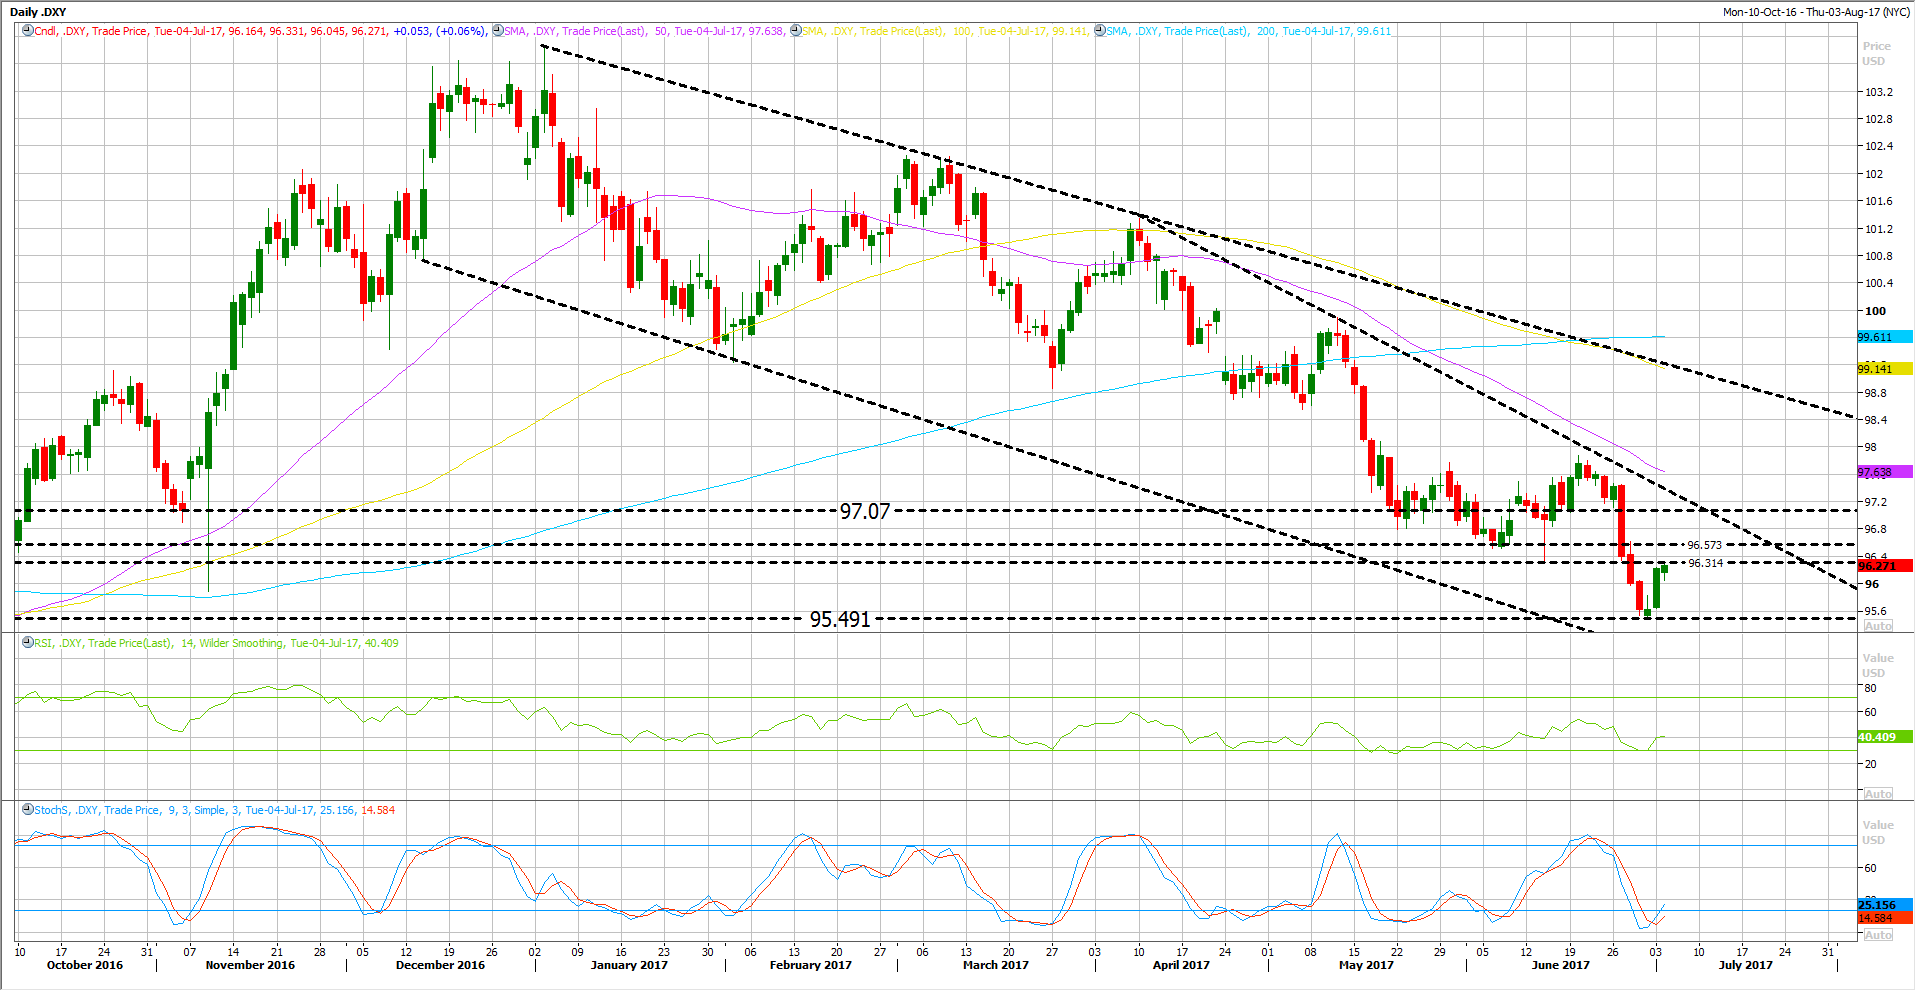The image size is (1916, 991).
Task: Click the clock icon beside the SMA 50 legend
Action: pyautogui.click(x=497, y=31)
